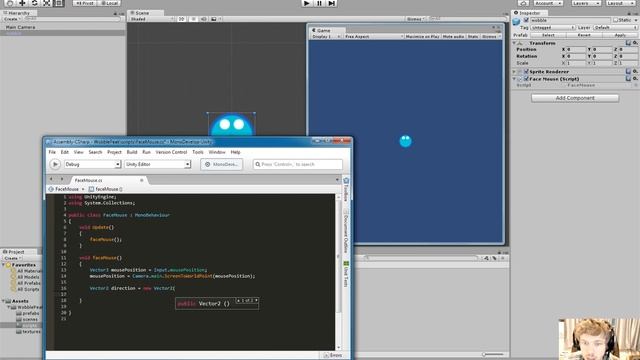Screen dimensions: 640x360
Task: Select the Rotate tool in Unity toolbar
Action: (34, 3)
